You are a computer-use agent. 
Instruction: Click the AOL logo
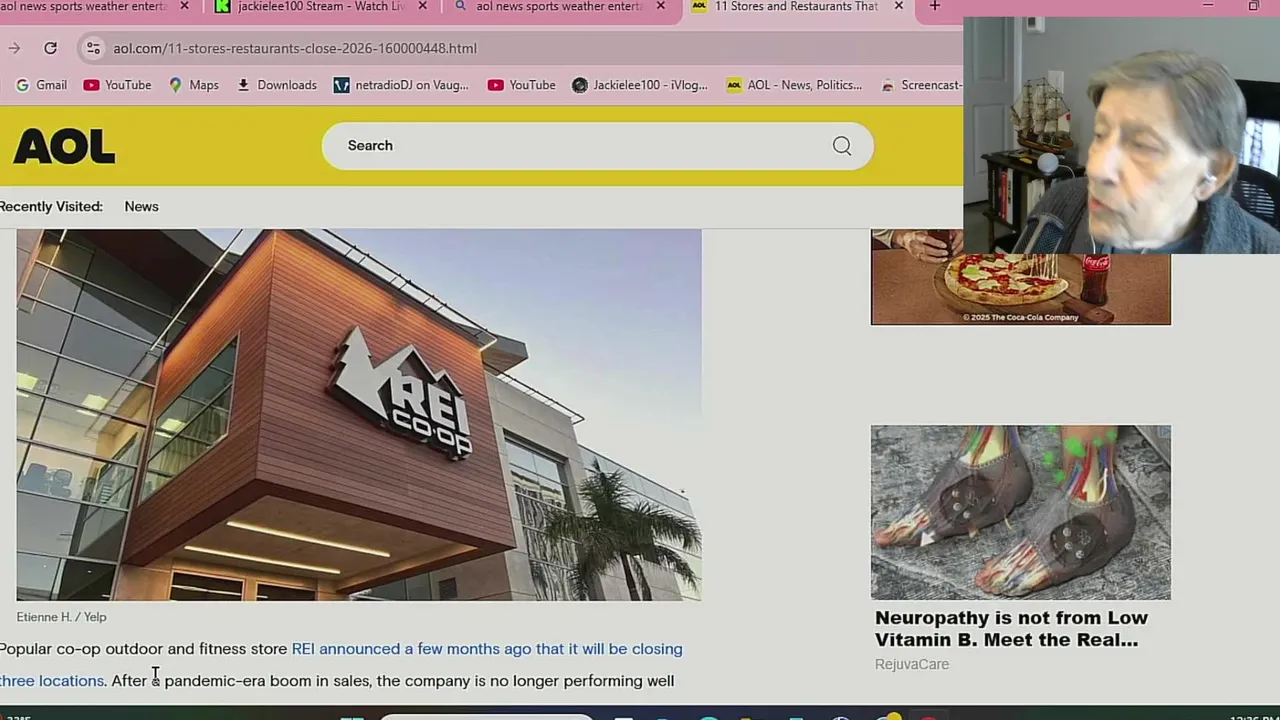coord(64,147)
